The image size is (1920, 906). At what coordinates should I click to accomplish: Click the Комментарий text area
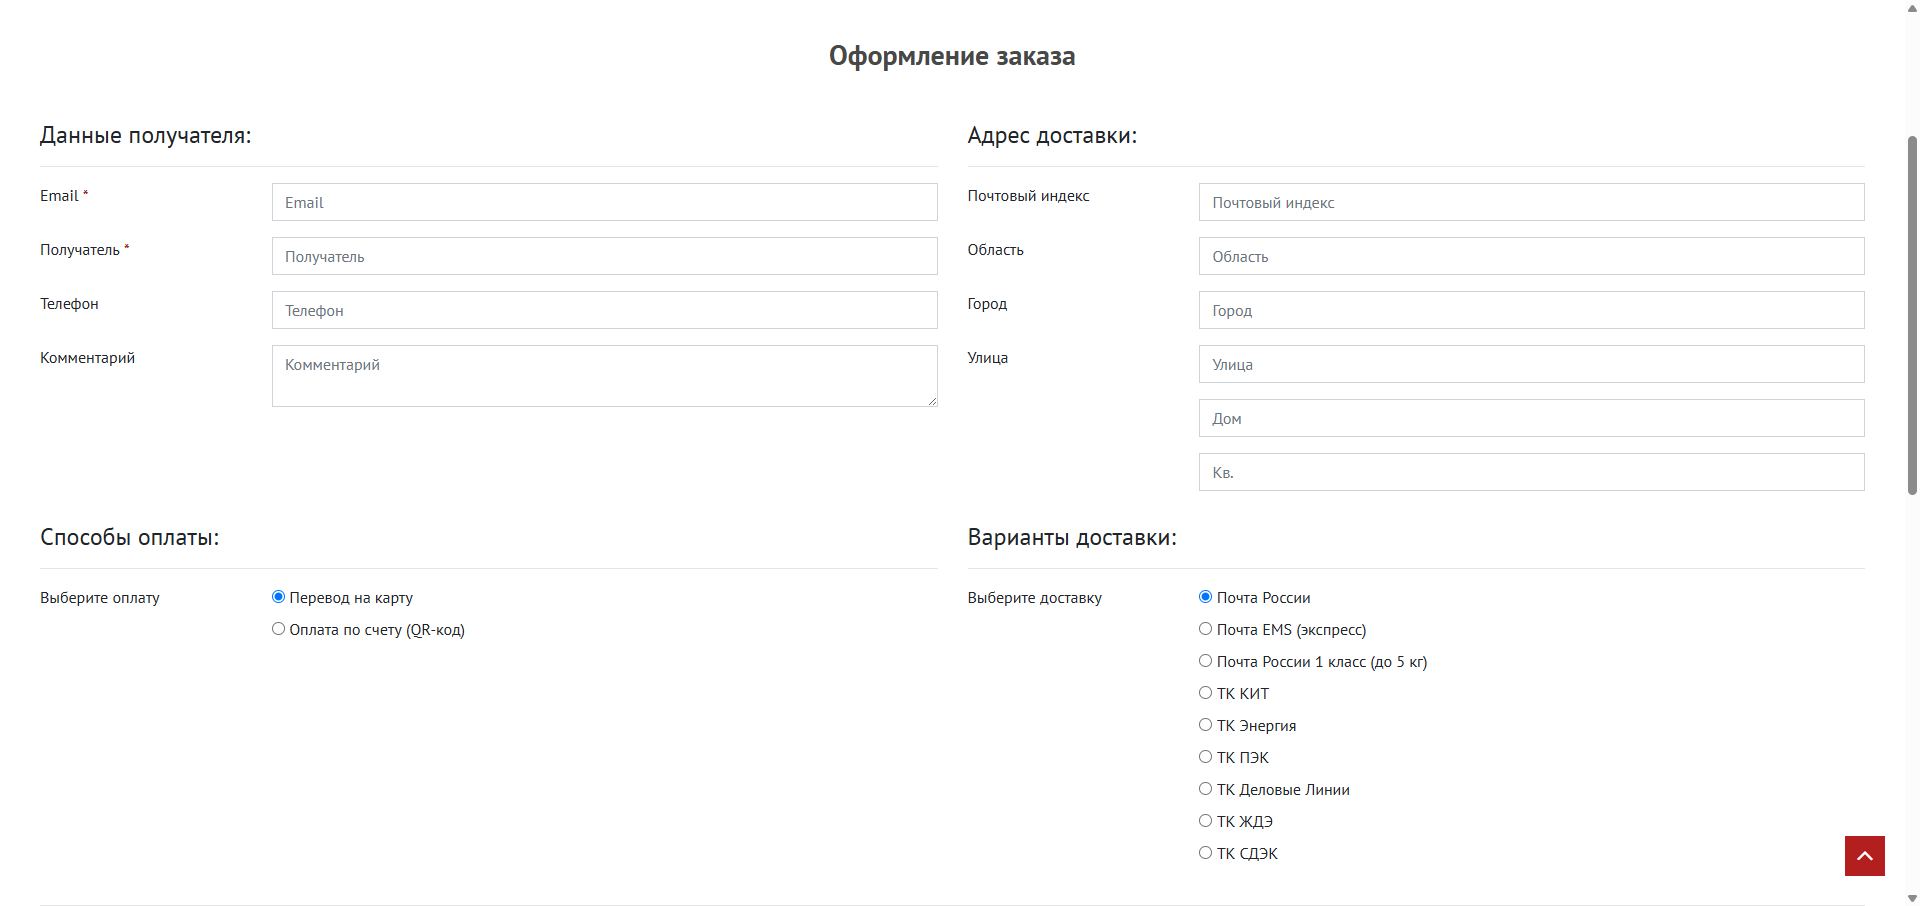coord(604,376)
